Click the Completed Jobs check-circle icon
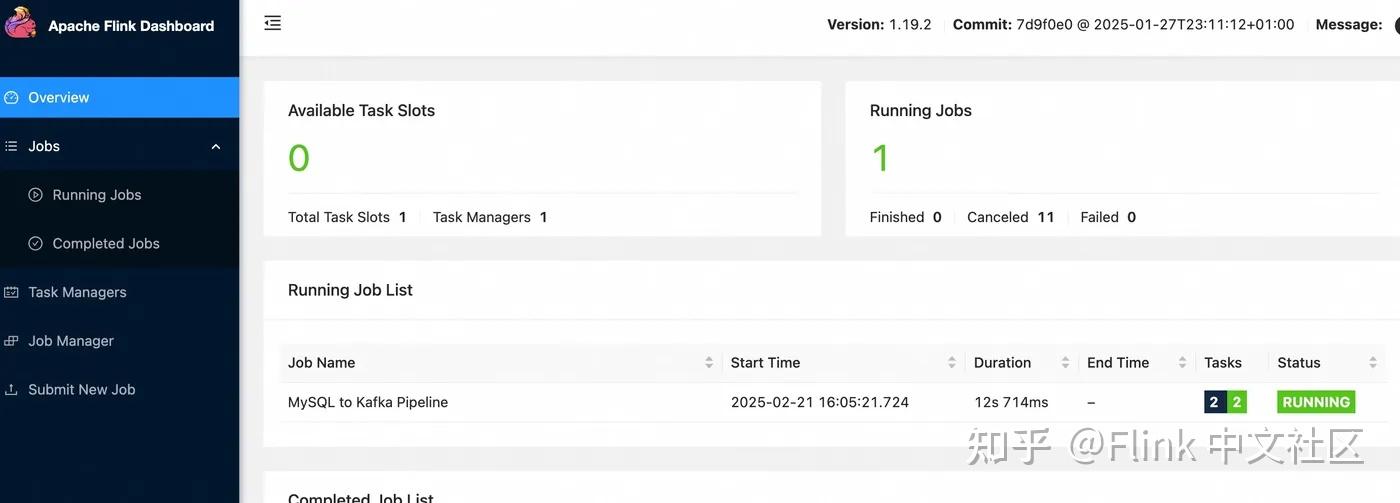This screenshot has height=503, width=1400. (36, 244)
